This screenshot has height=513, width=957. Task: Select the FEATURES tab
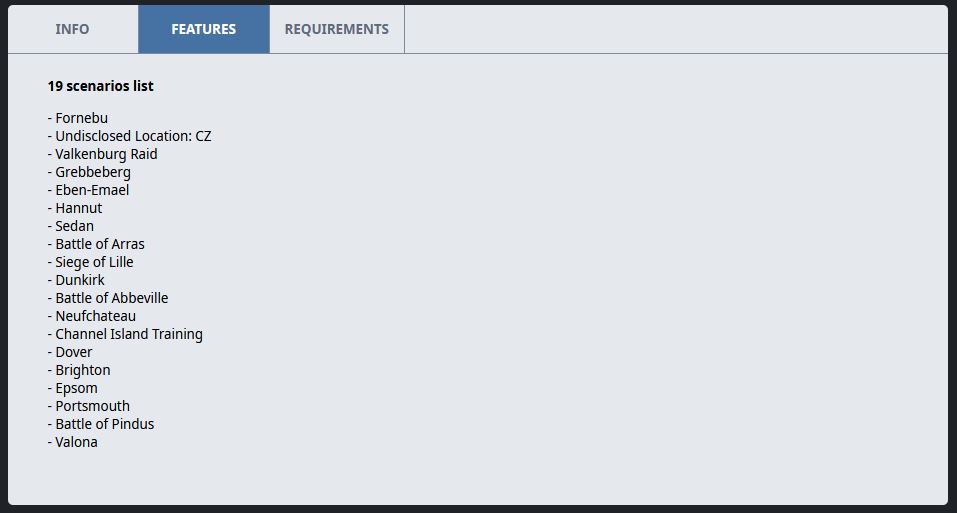(x=204, y=29)
